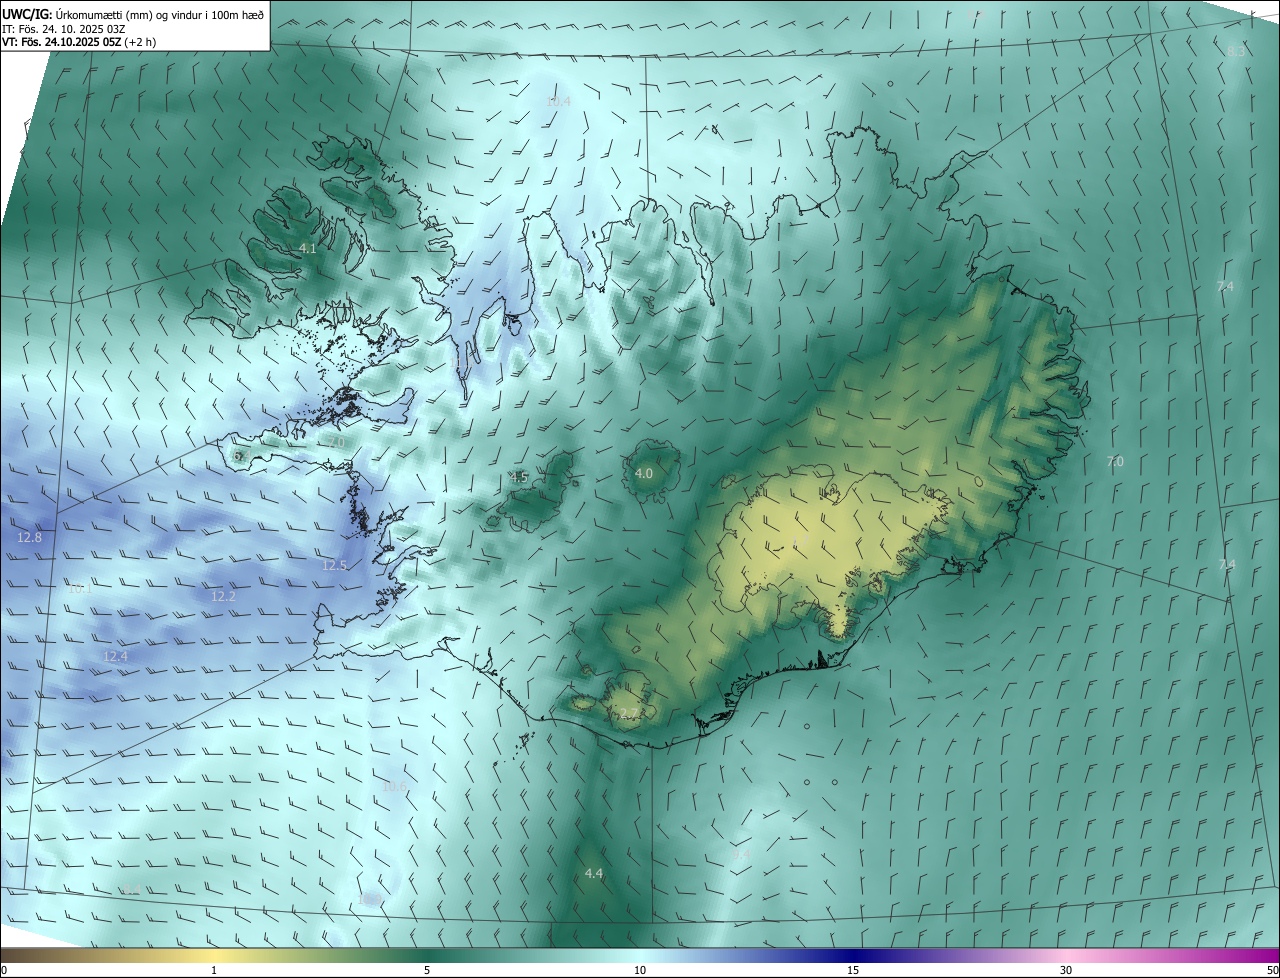Click the 30 tick label on the color scale

tap(1066, 970)
